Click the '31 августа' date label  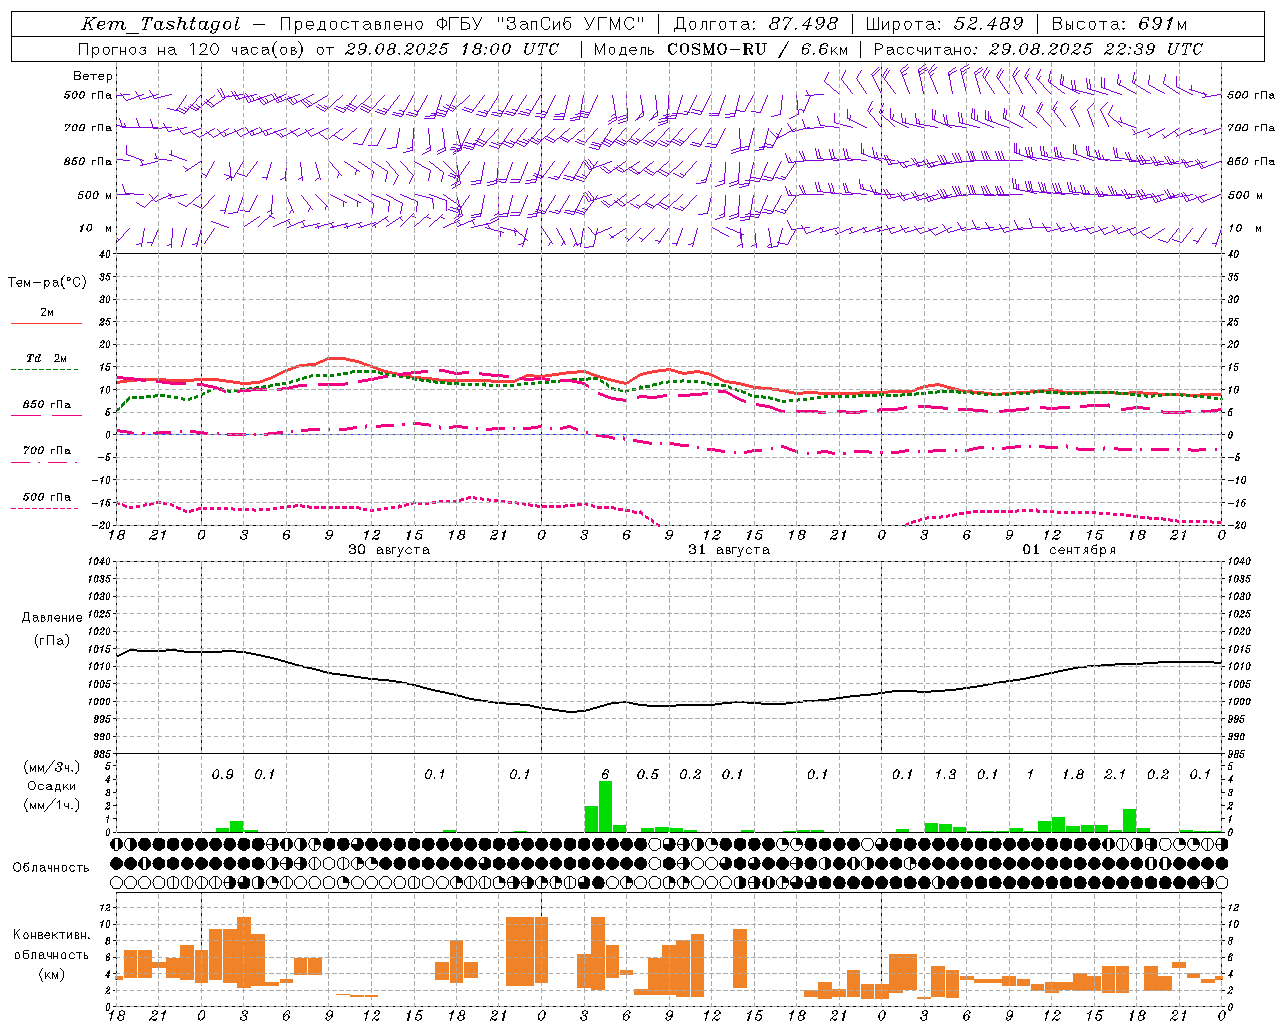[x=729, y=550]
